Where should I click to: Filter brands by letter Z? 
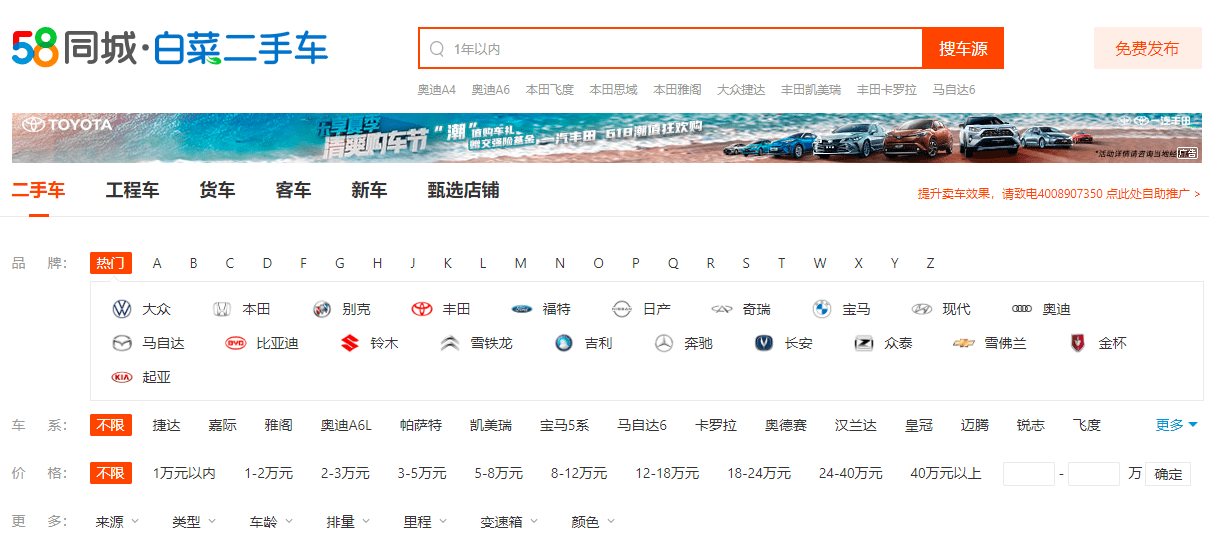tap(930, 263)
